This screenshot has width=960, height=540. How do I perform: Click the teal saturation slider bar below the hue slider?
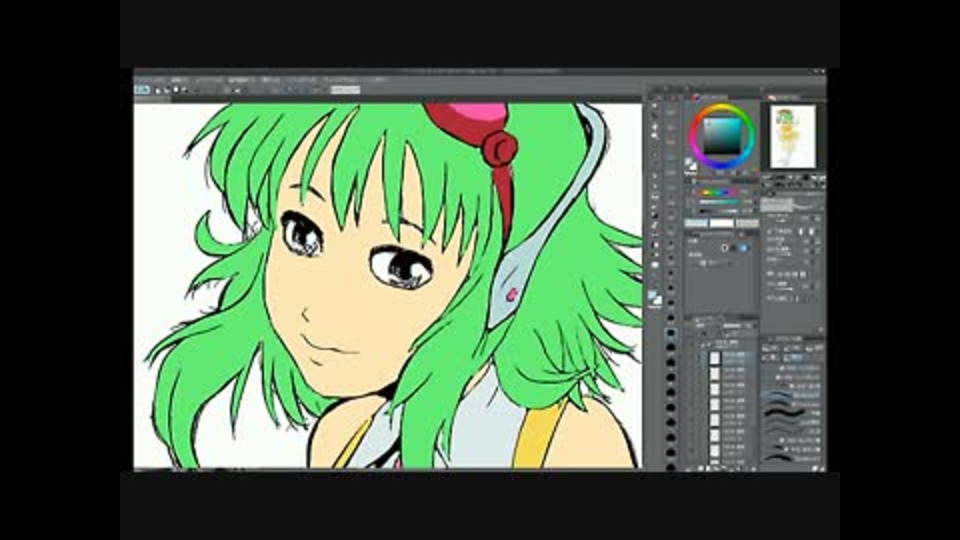point(718,202)
